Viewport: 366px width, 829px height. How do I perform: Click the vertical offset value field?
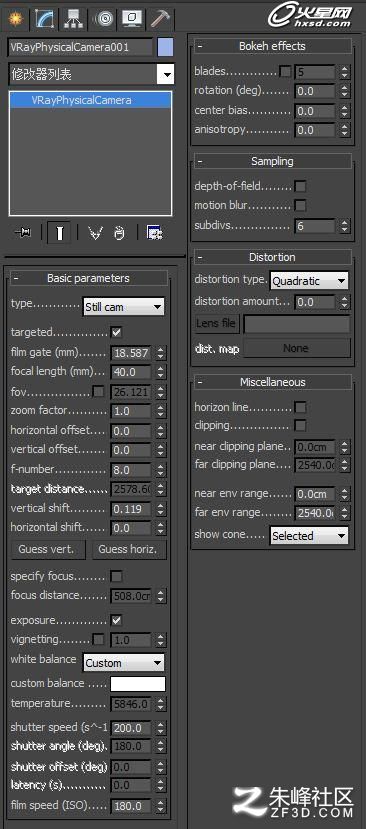point(131,450)
